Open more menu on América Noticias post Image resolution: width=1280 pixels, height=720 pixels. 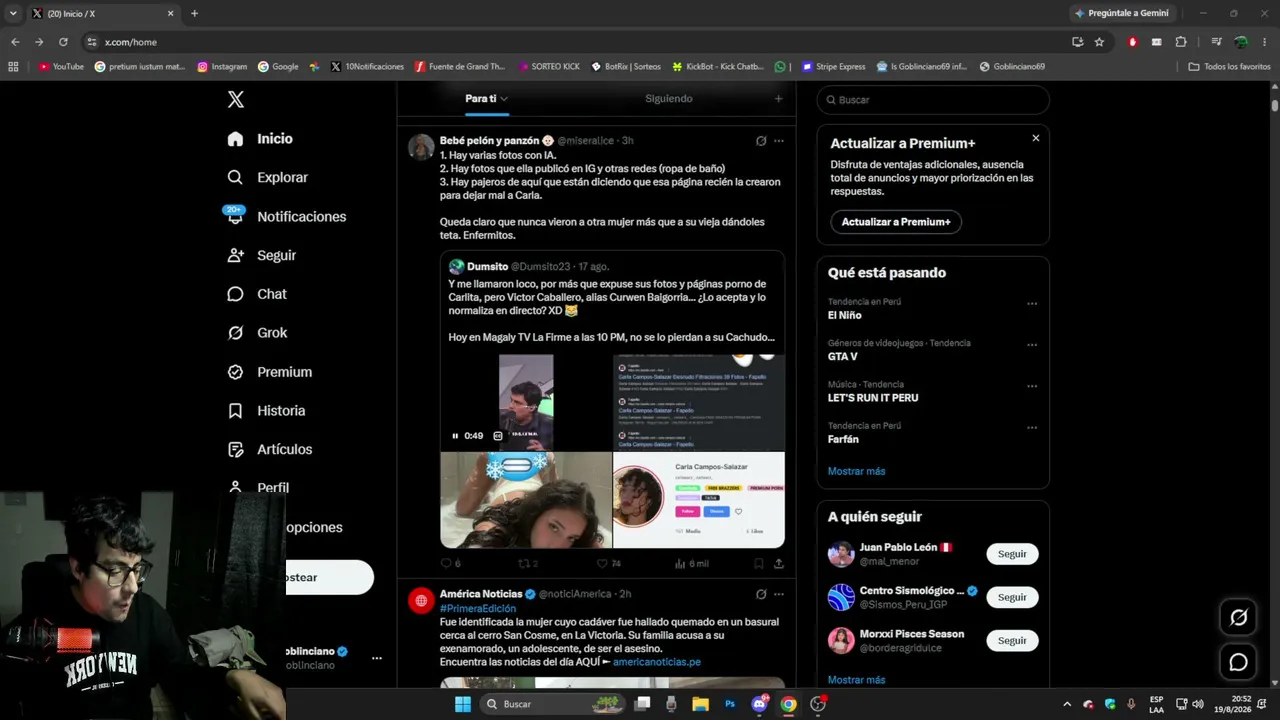(779, 594)
